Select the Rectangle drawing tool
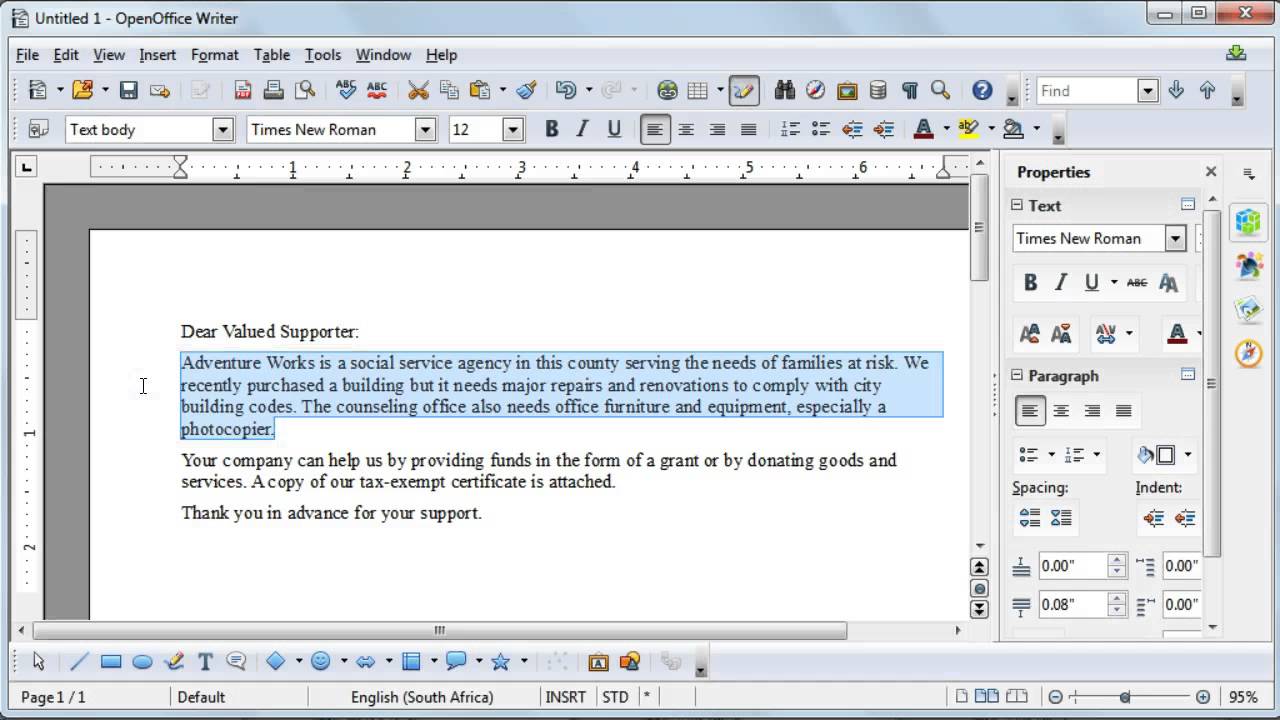The height and width of the screenshot is (720, 1280). (111, 661)
